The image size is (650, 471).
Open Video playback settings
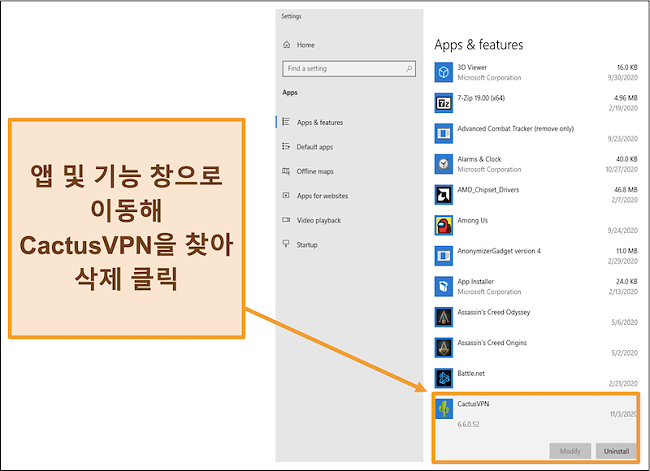tap(319, 220)
